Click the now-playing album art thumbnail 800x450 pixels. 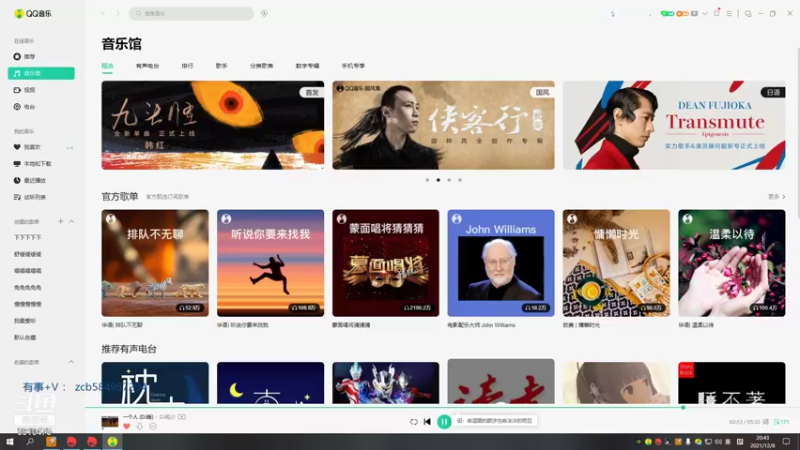click(110, 421)
